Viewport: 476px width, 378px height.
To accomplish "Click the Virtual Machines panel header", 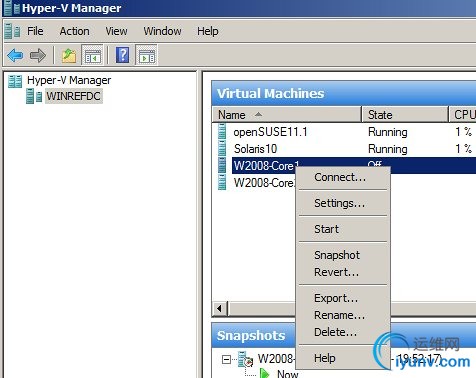I will 344,93.
